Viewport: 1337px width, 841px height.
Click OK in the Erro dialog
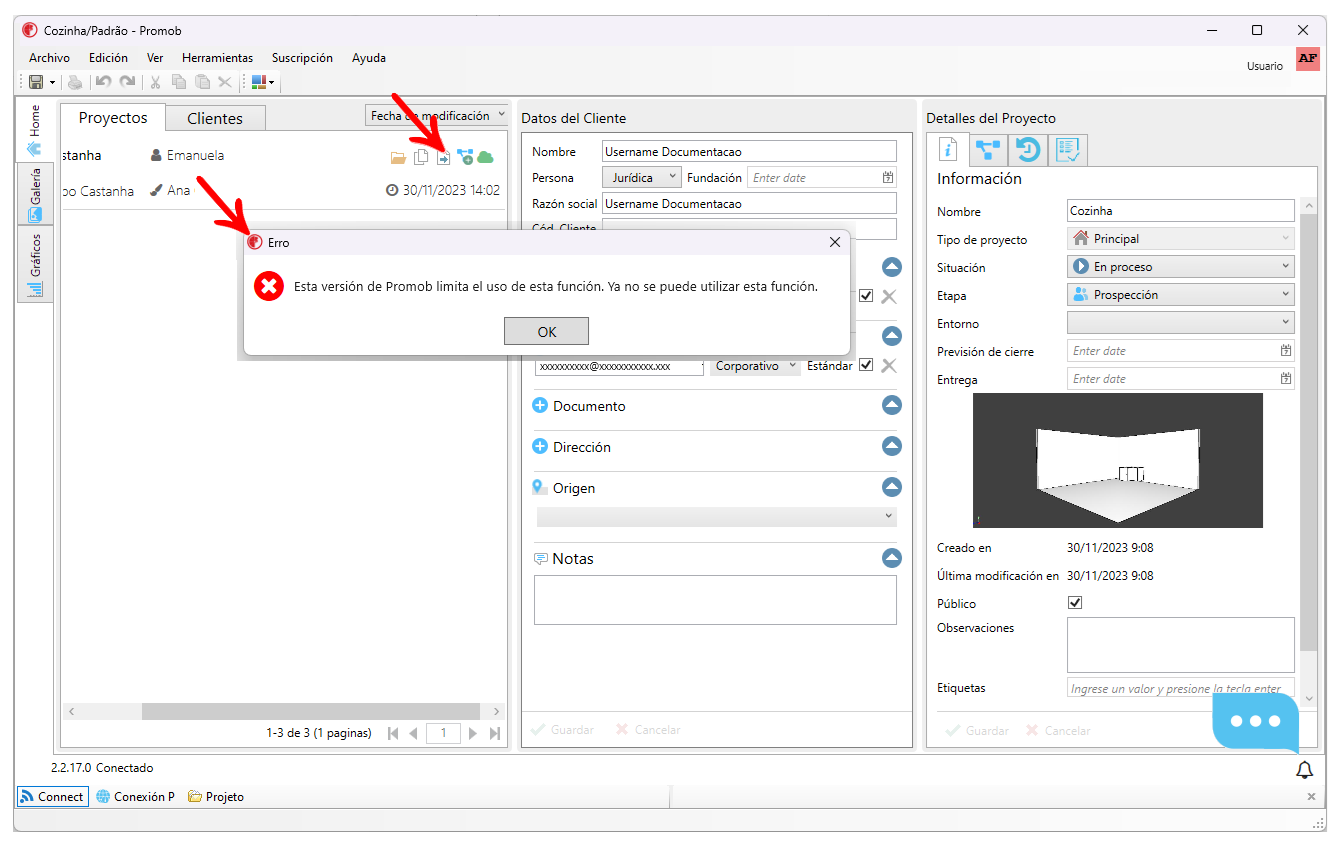546,332
